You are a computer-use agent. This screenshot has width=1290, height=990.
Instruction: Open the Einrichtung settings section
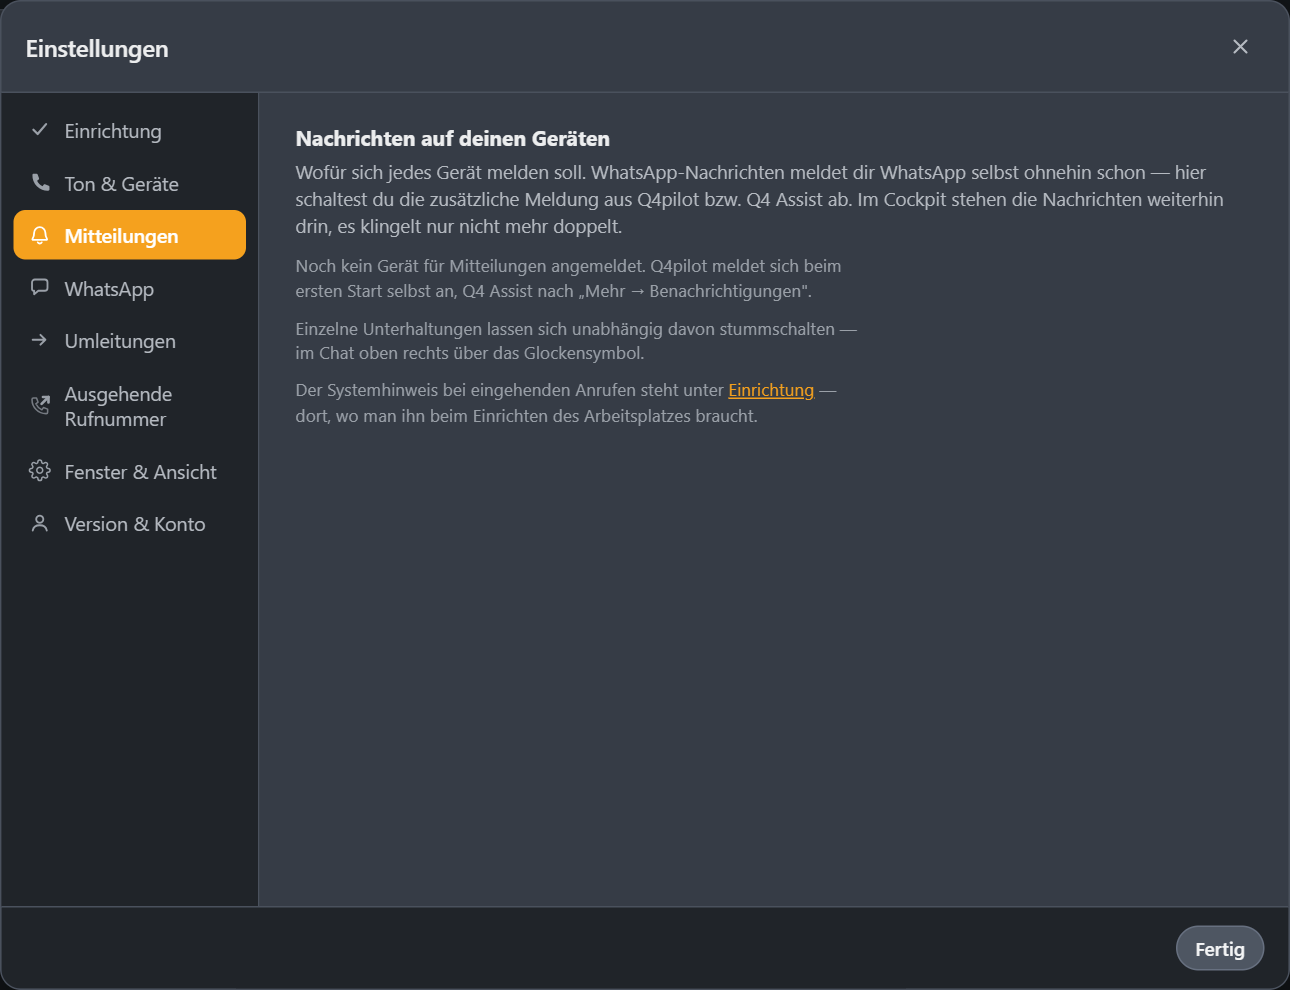tap(130, 131)
